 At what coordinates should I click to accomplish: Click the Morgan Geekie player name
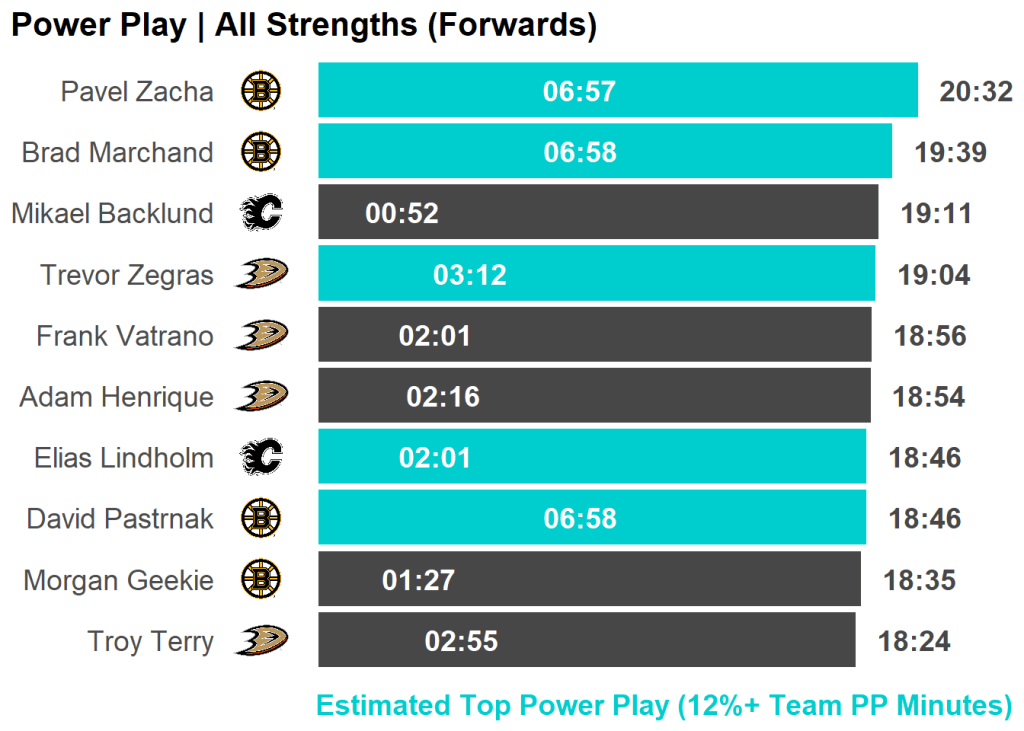(x=118, y=580)
